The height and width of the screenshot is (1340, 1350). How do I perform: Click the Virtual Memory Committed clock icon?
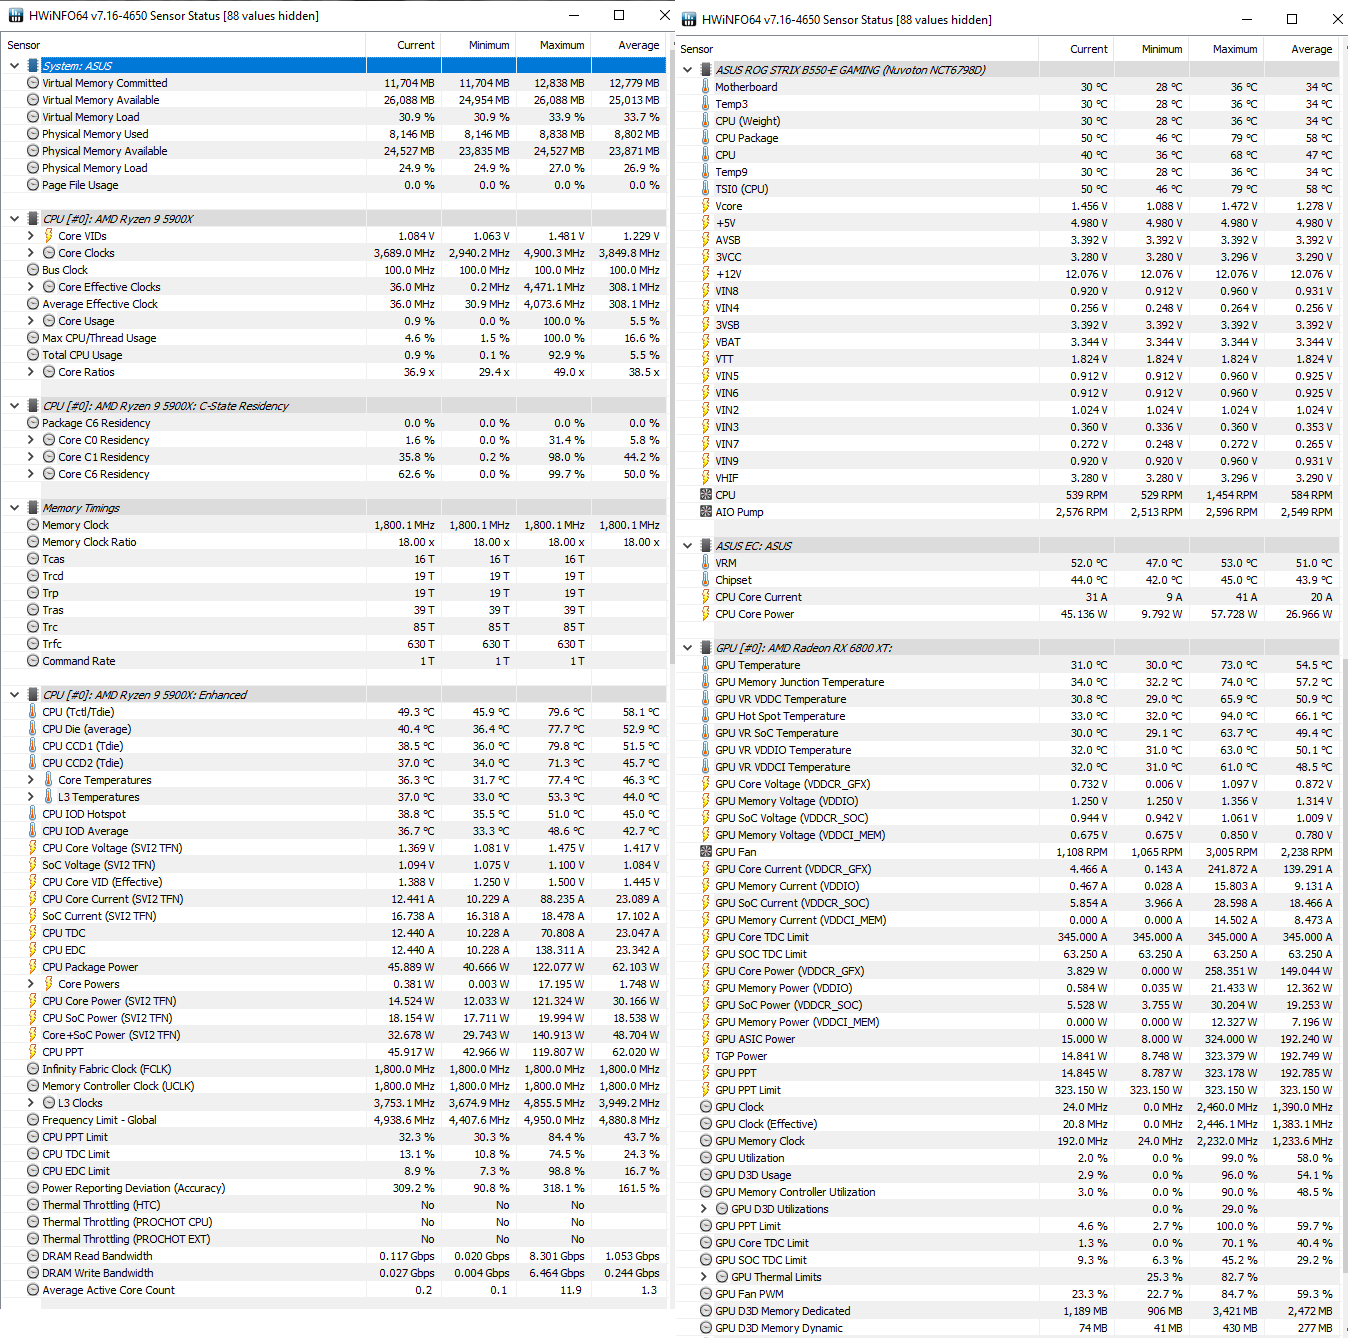33,83
